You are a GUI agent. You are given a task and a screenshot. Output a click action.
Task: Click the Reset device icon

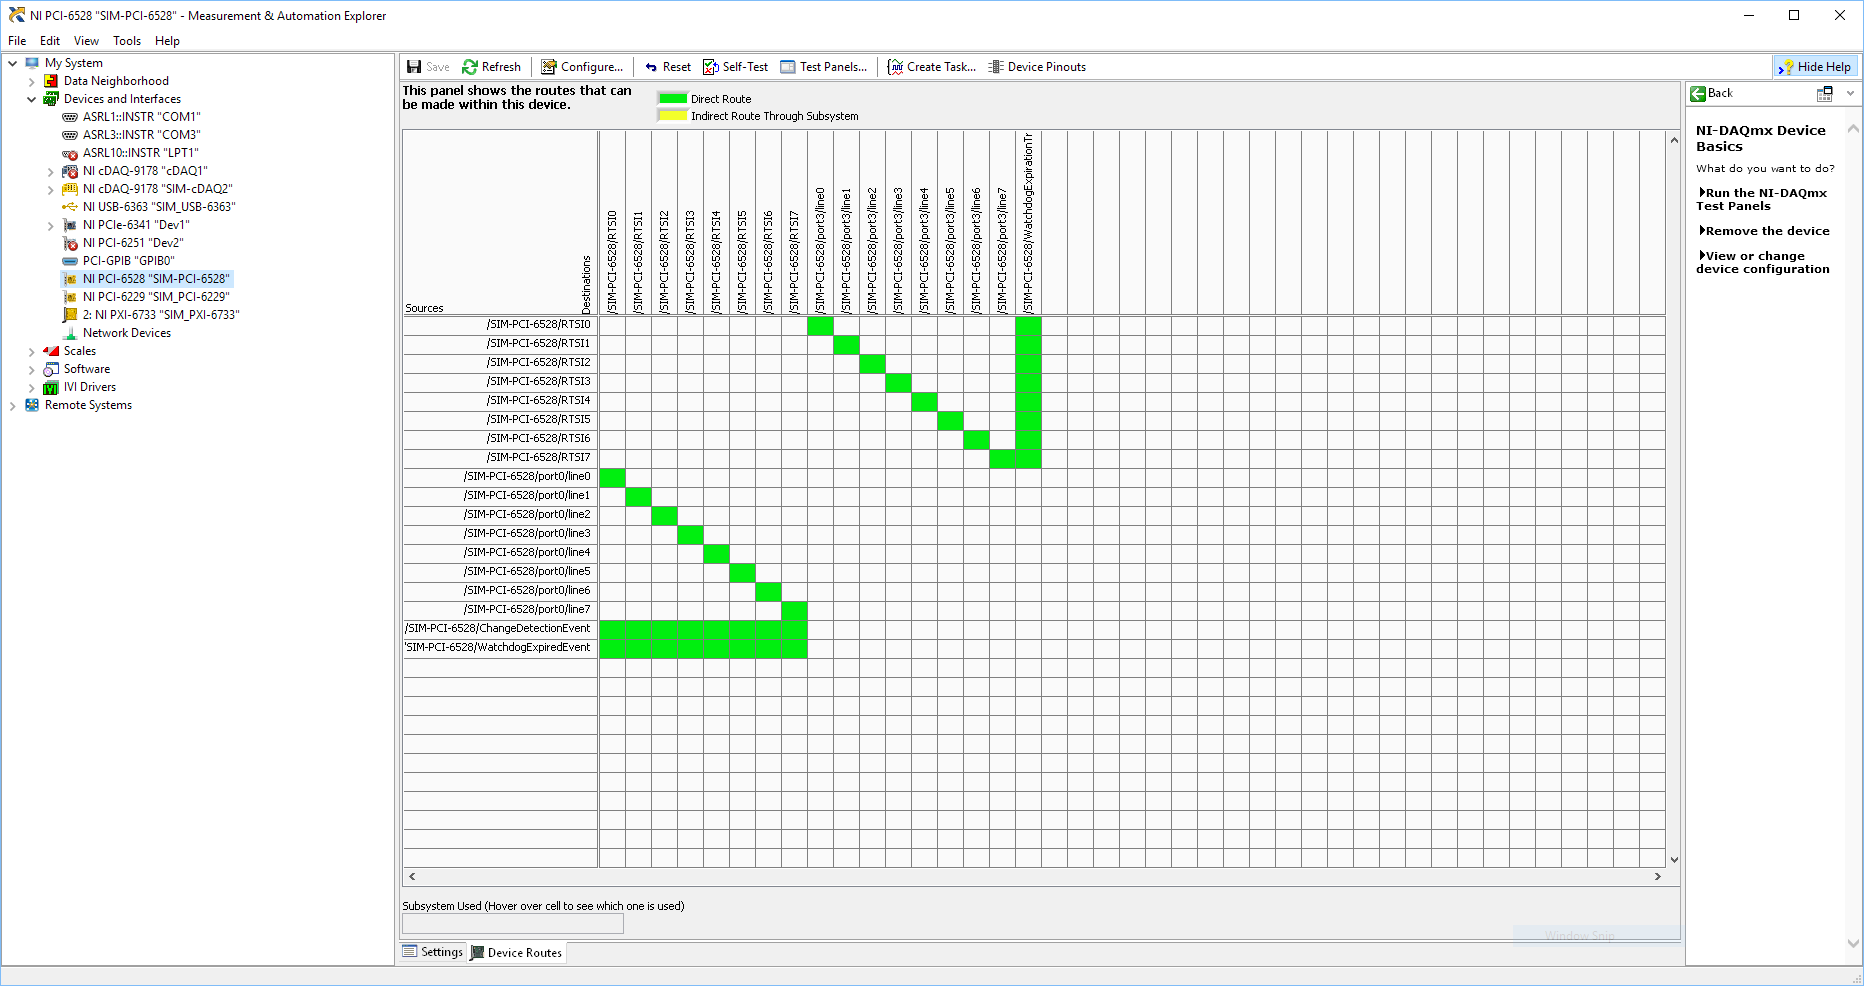[x=651, y=67]
